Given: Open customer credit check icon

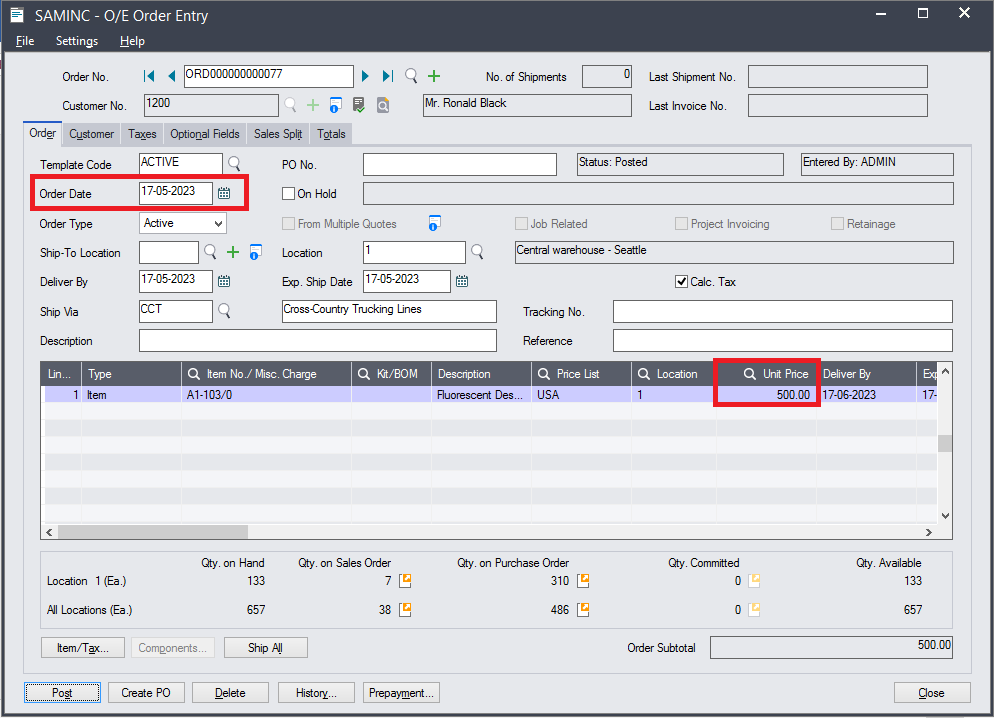Looking at the screenshot, I should [x=359, y=105].
